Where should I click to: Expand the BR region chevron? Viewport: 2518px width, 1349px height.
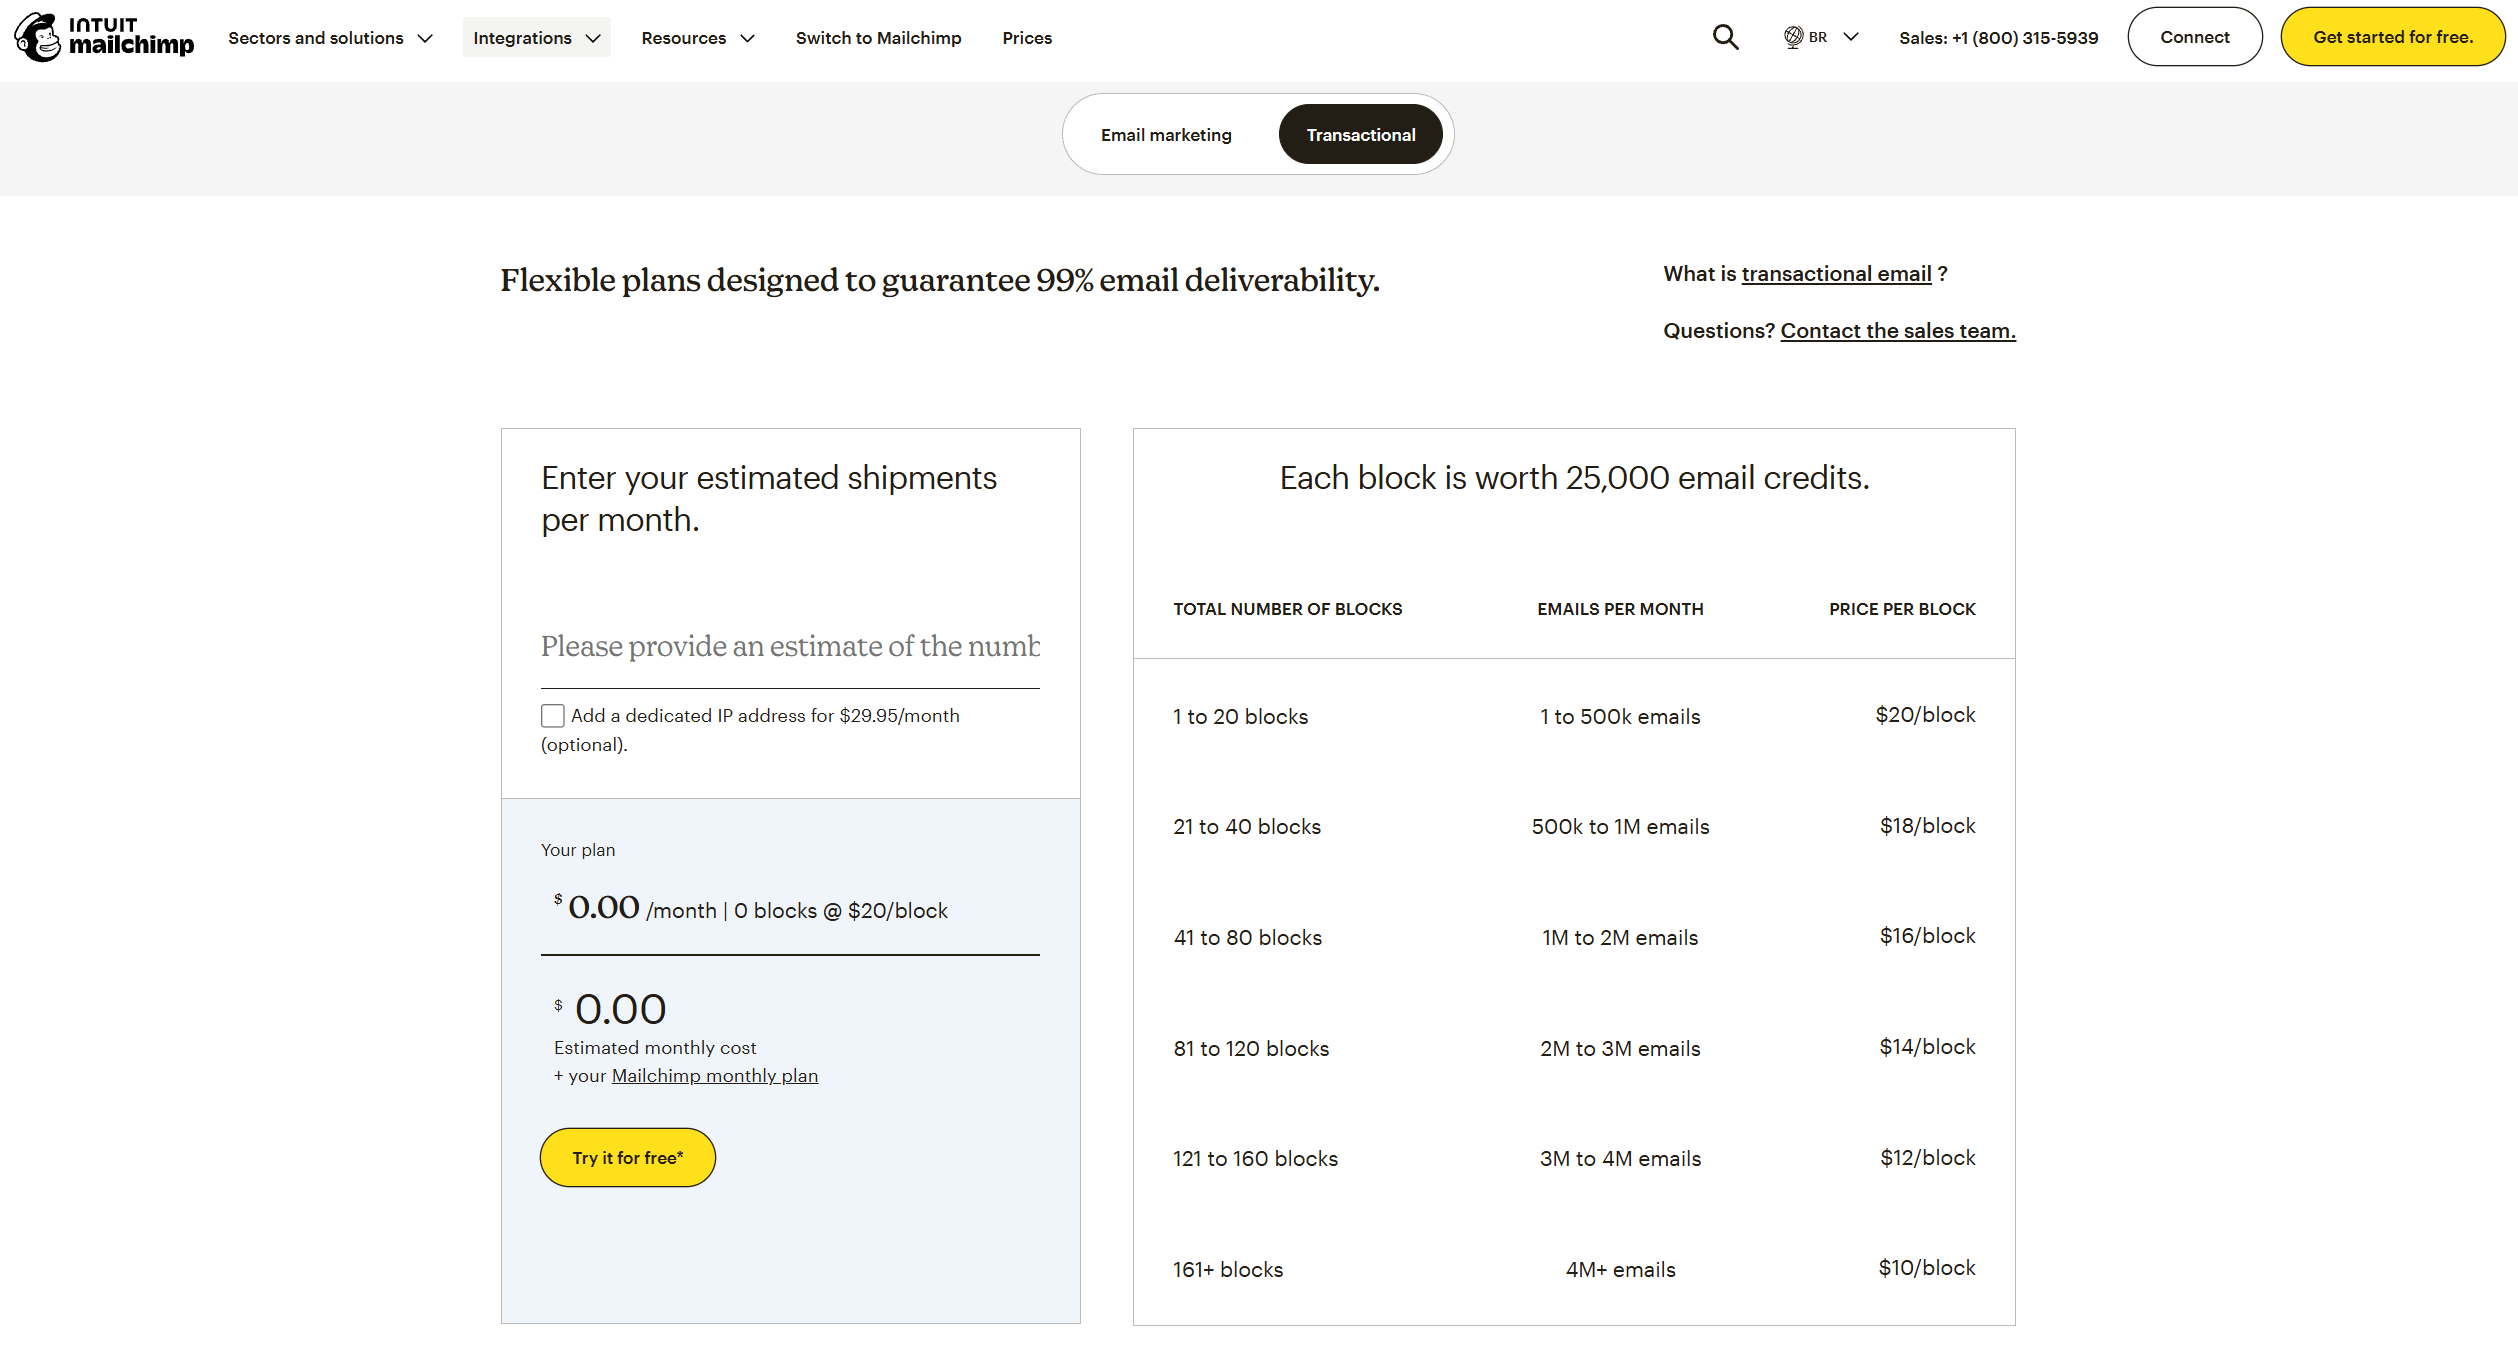[1851, 37]
